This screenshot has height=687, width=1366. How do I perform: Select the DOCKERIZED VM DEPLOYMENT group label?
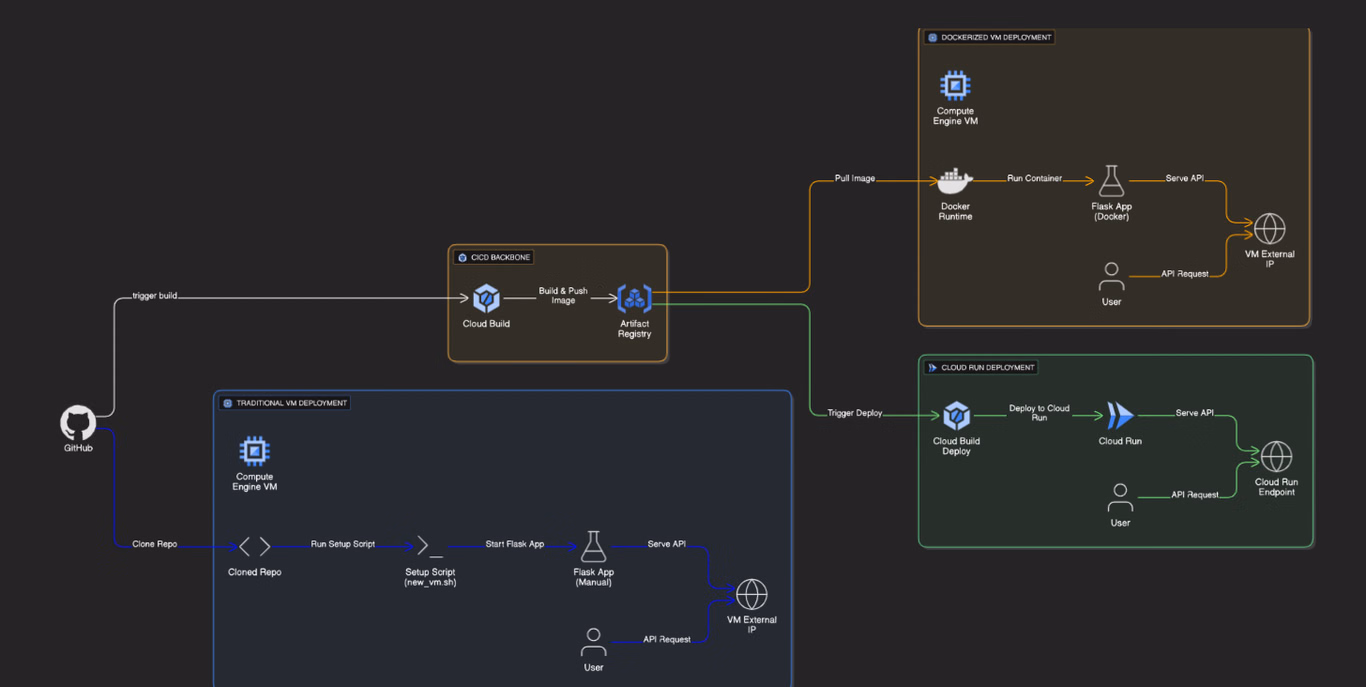(x=995, y=38)
